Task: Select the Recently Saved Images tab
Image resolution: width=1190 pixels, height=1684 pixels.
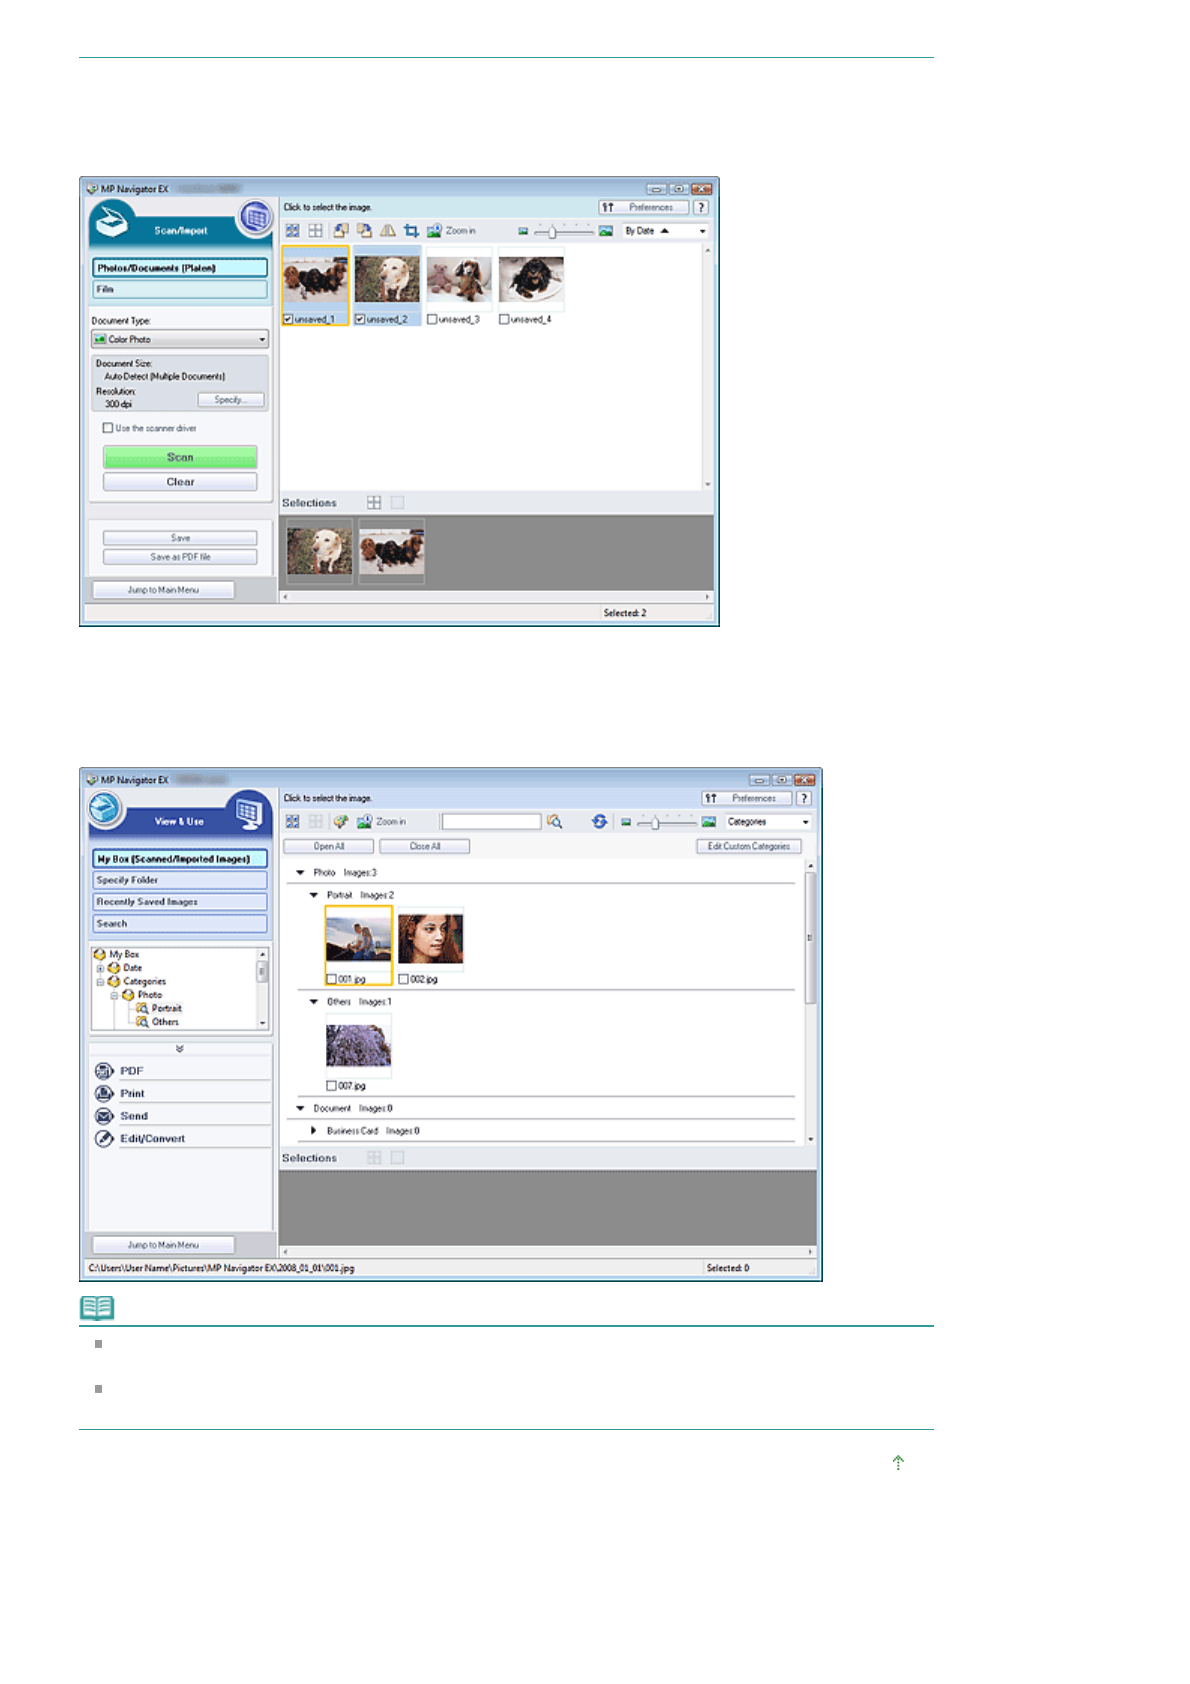Action: (180, 902)
